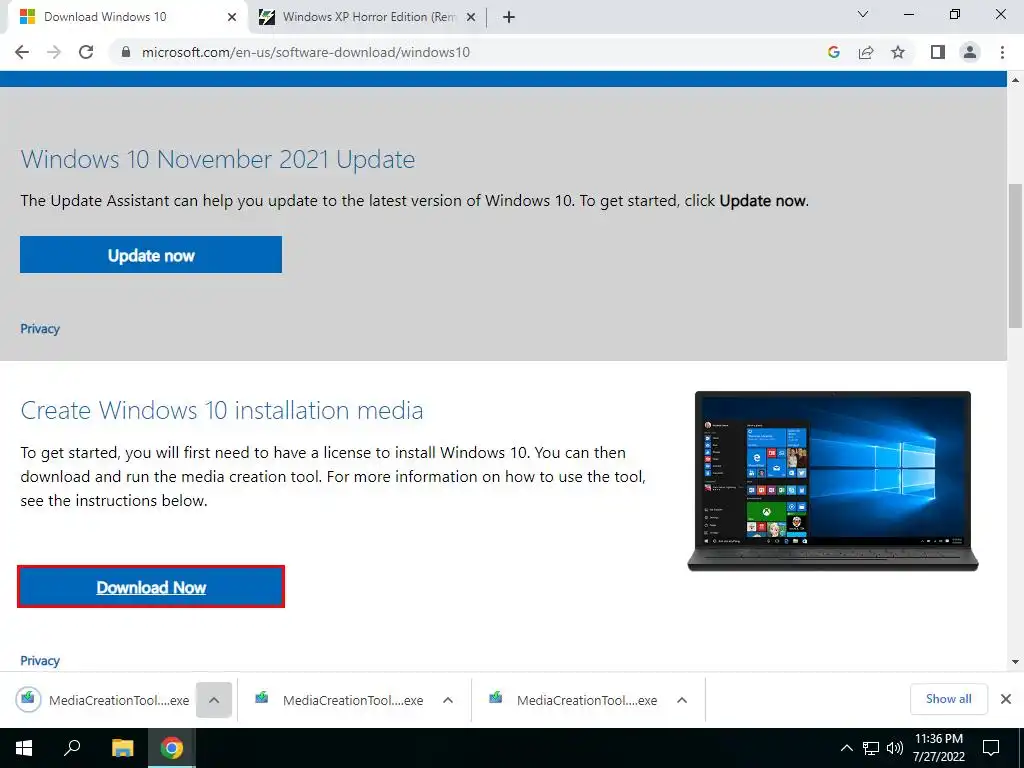Open the browser side panel
Screen dimensions: 1024x768
point(938,52)
